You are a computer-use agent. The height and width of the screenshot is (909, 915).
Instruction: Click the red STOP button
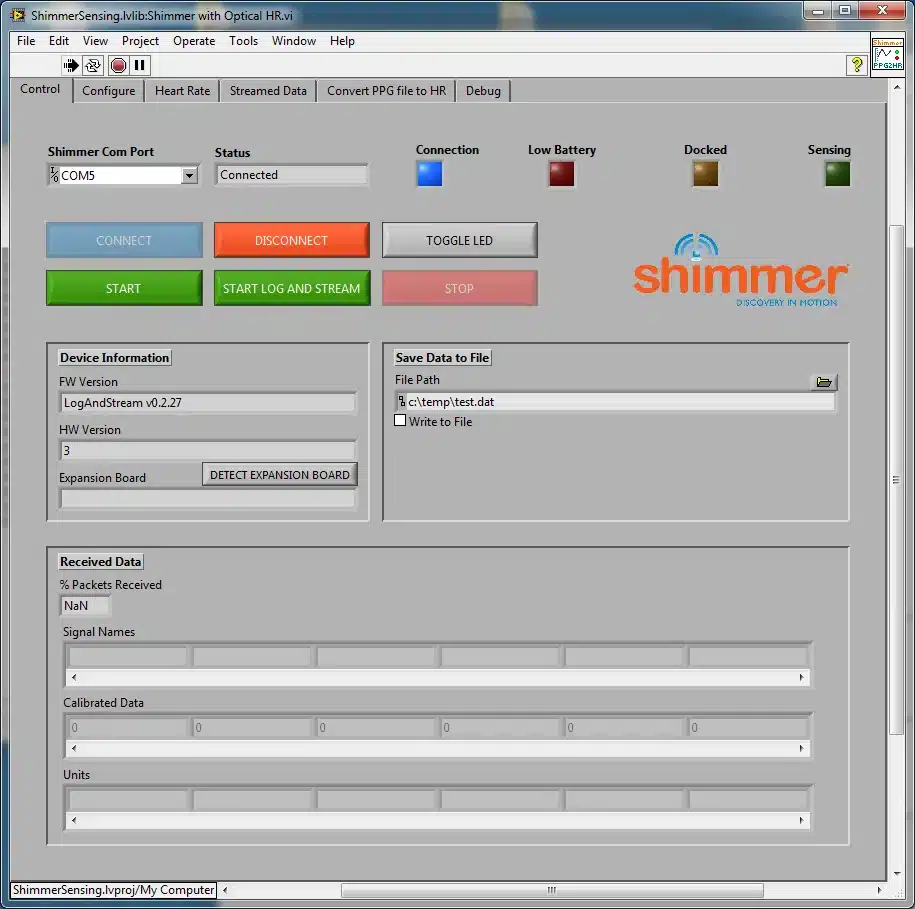pos(460,288)
